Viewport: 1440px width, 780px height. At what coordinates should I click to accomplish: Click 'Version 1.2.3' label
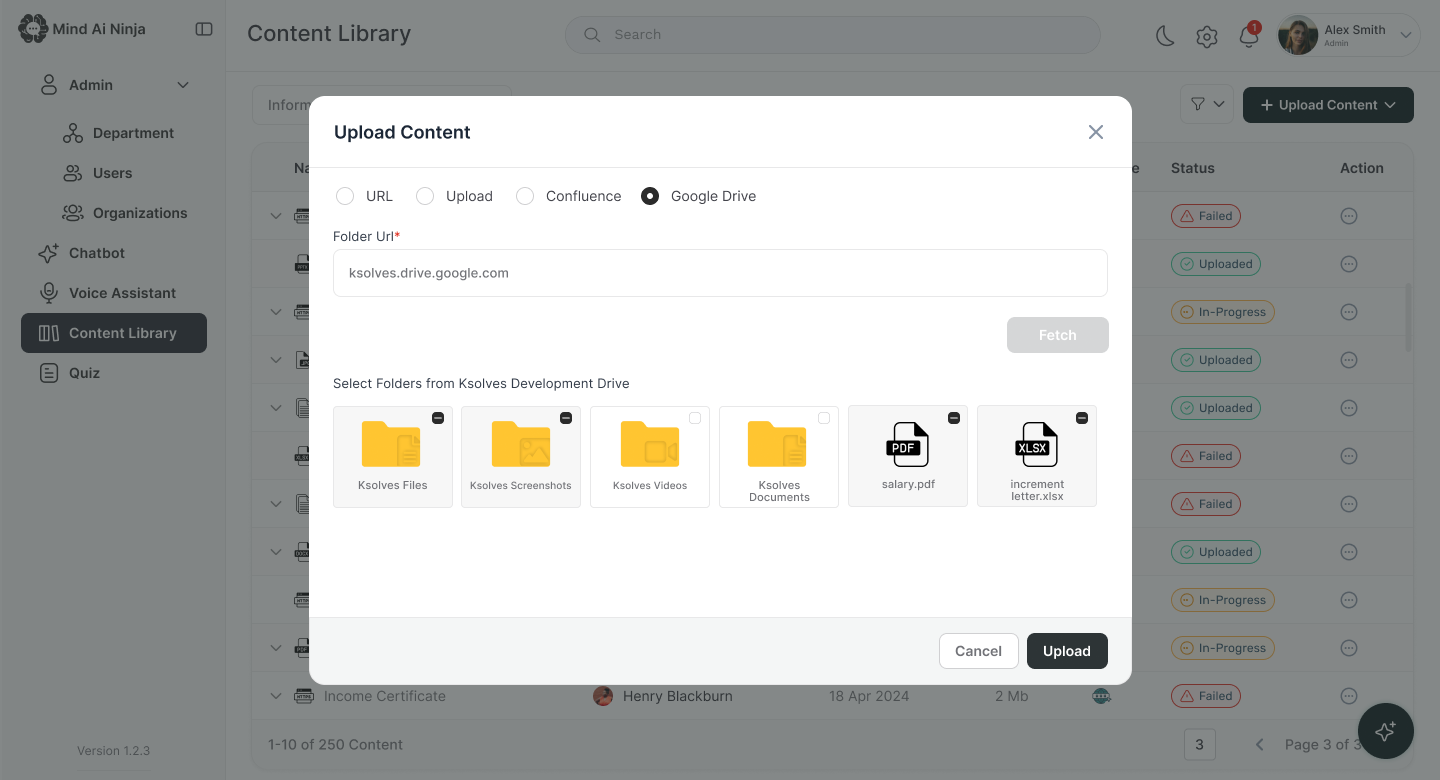(113, 751)
